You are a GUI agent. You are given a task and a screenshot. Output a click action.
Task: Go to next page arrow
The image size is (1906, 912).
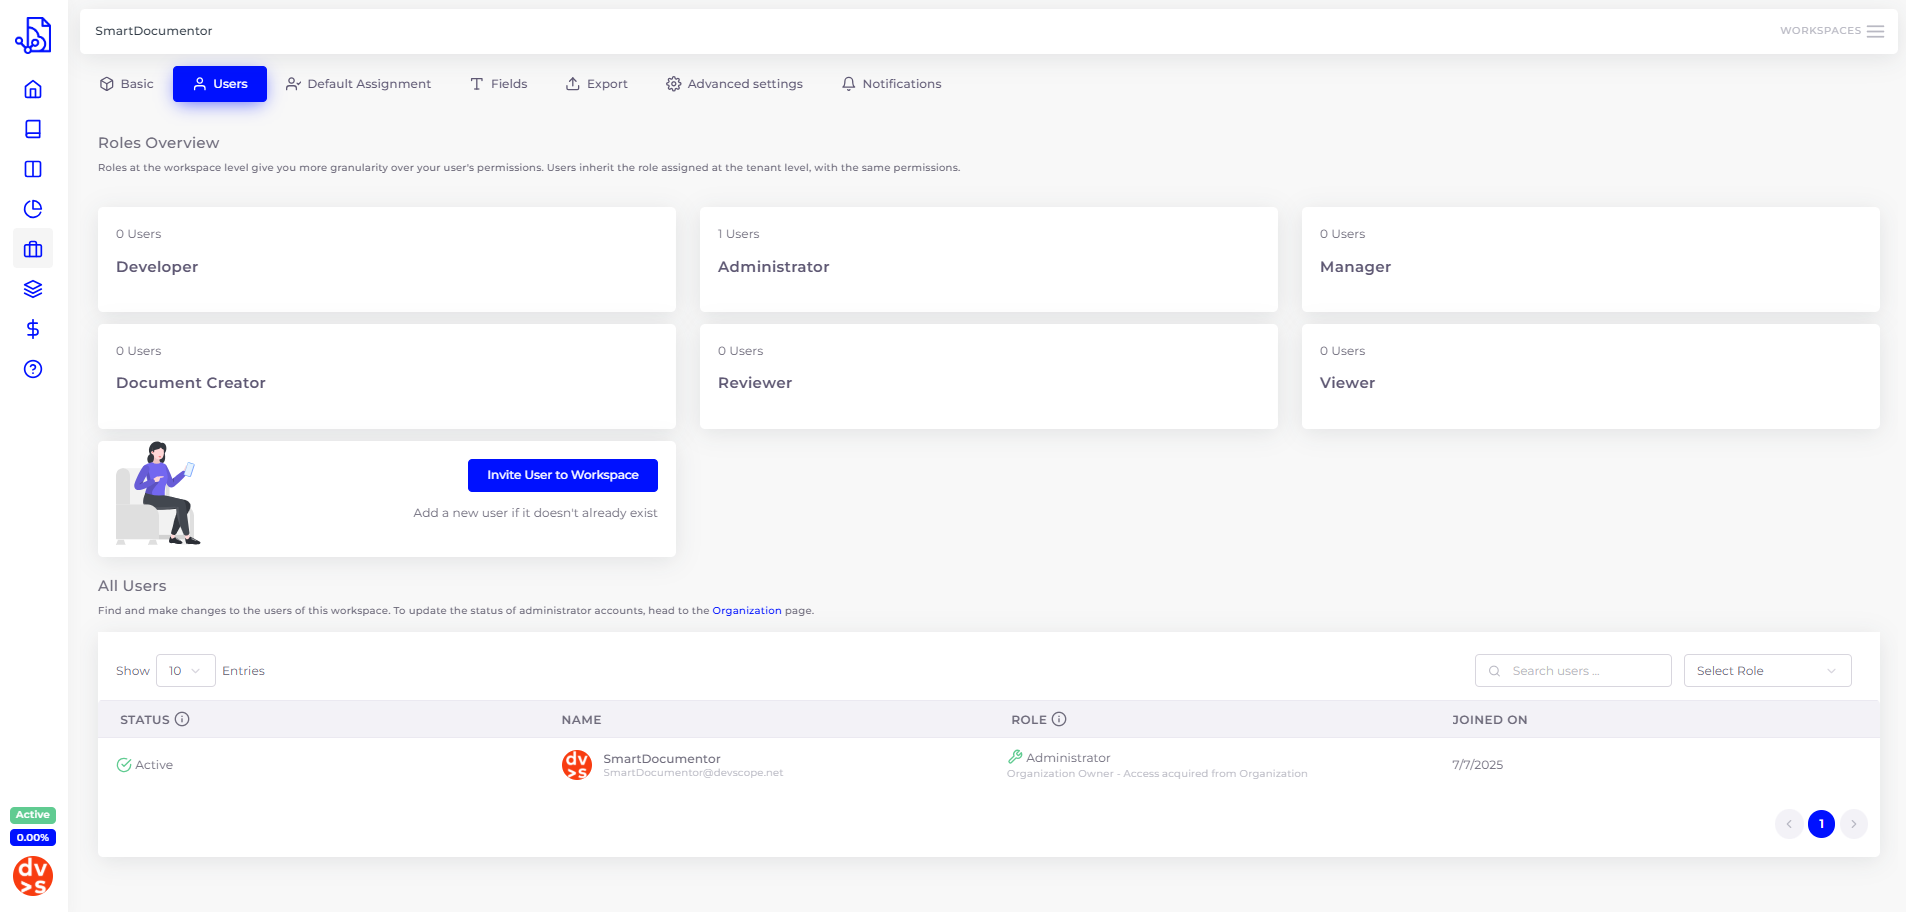tap(1853, 824)
